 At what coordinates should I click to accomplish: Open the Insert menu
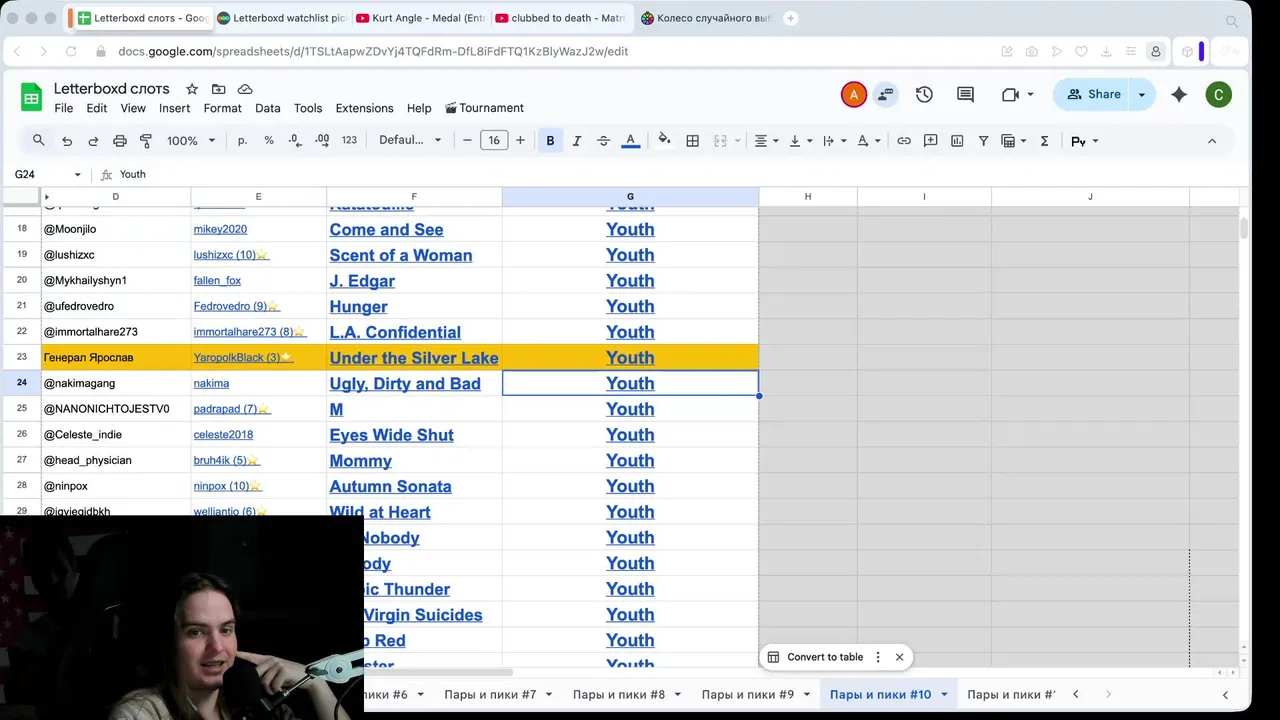coord(174,108)
